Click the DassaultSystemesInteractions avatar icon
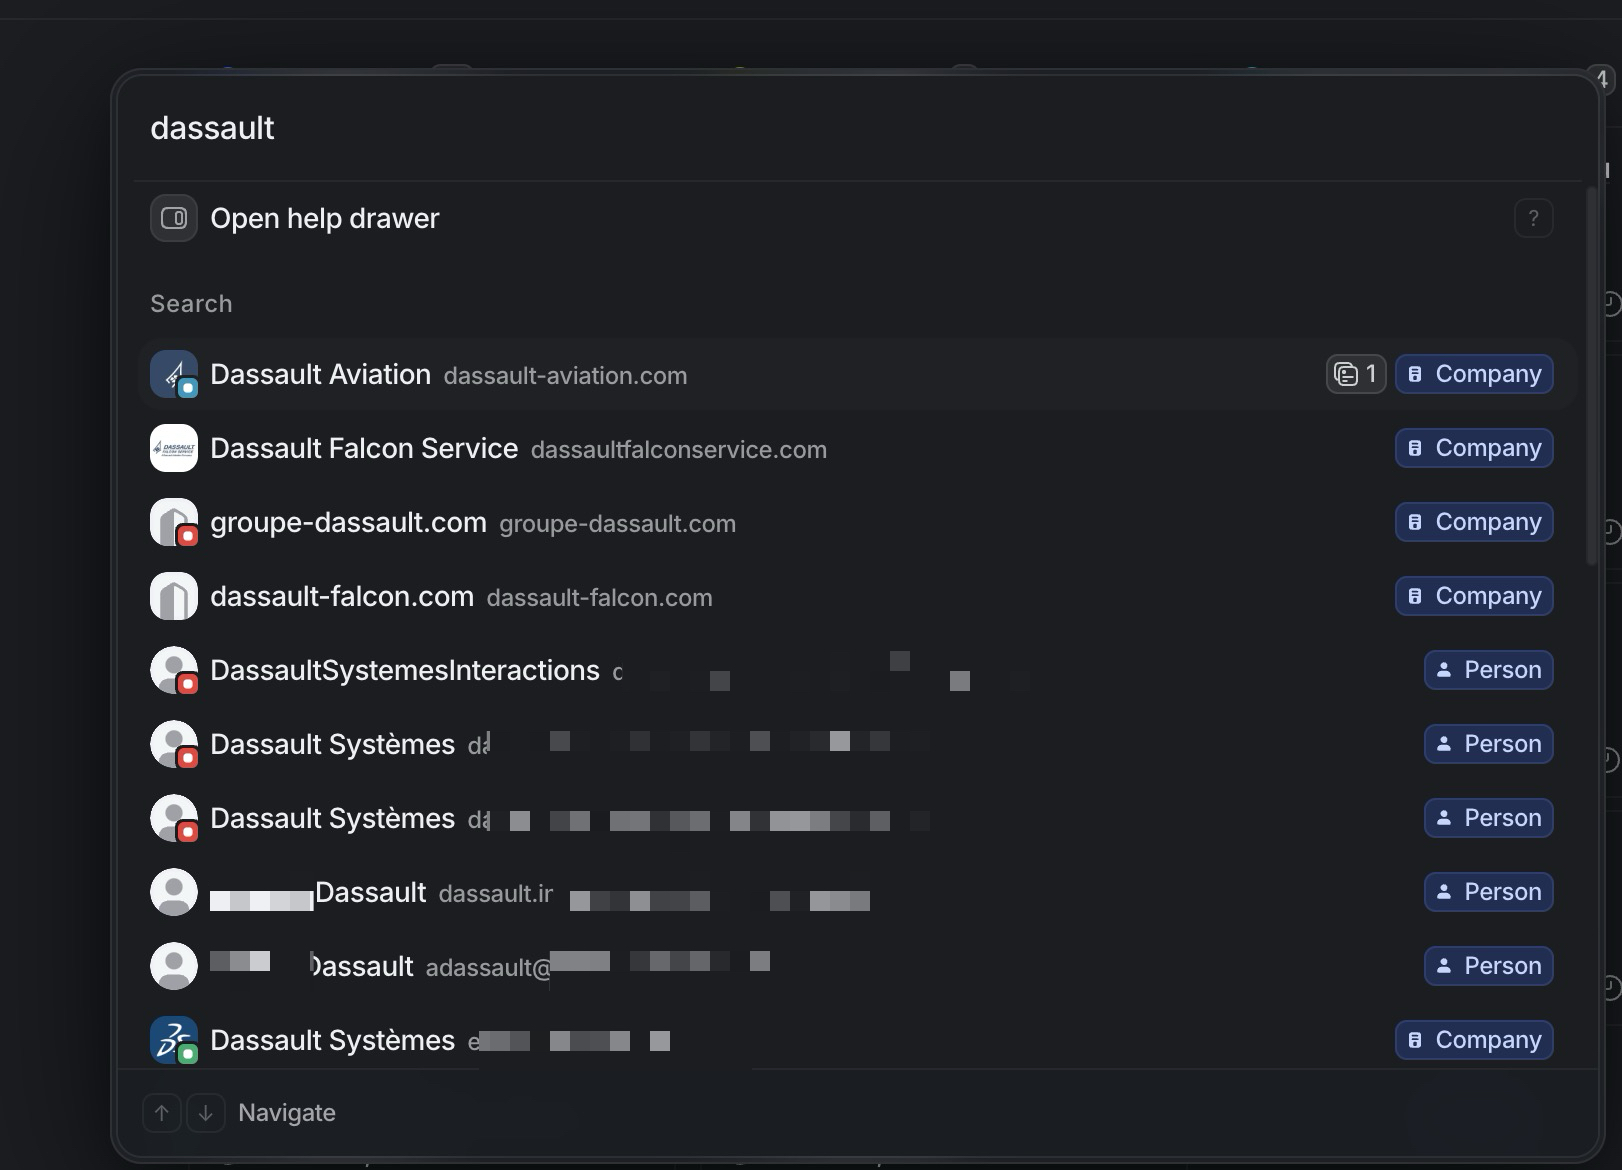This screenshot has width=1622, height=1170. (x=174, y=671)
